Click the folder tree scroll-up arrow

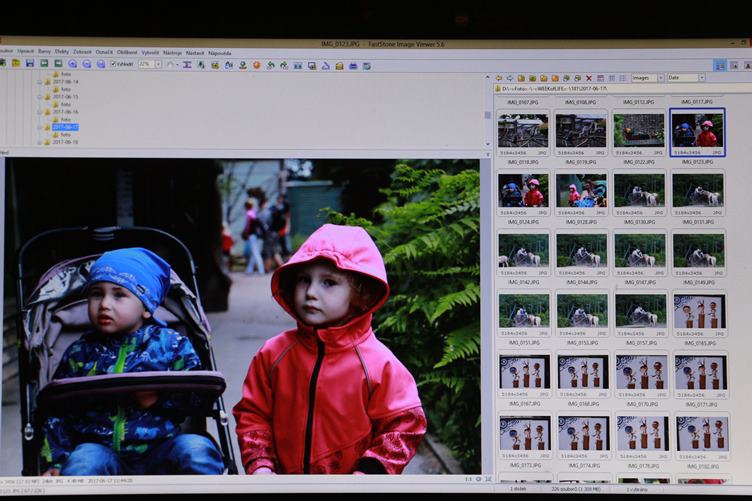[x=488, y=77]
